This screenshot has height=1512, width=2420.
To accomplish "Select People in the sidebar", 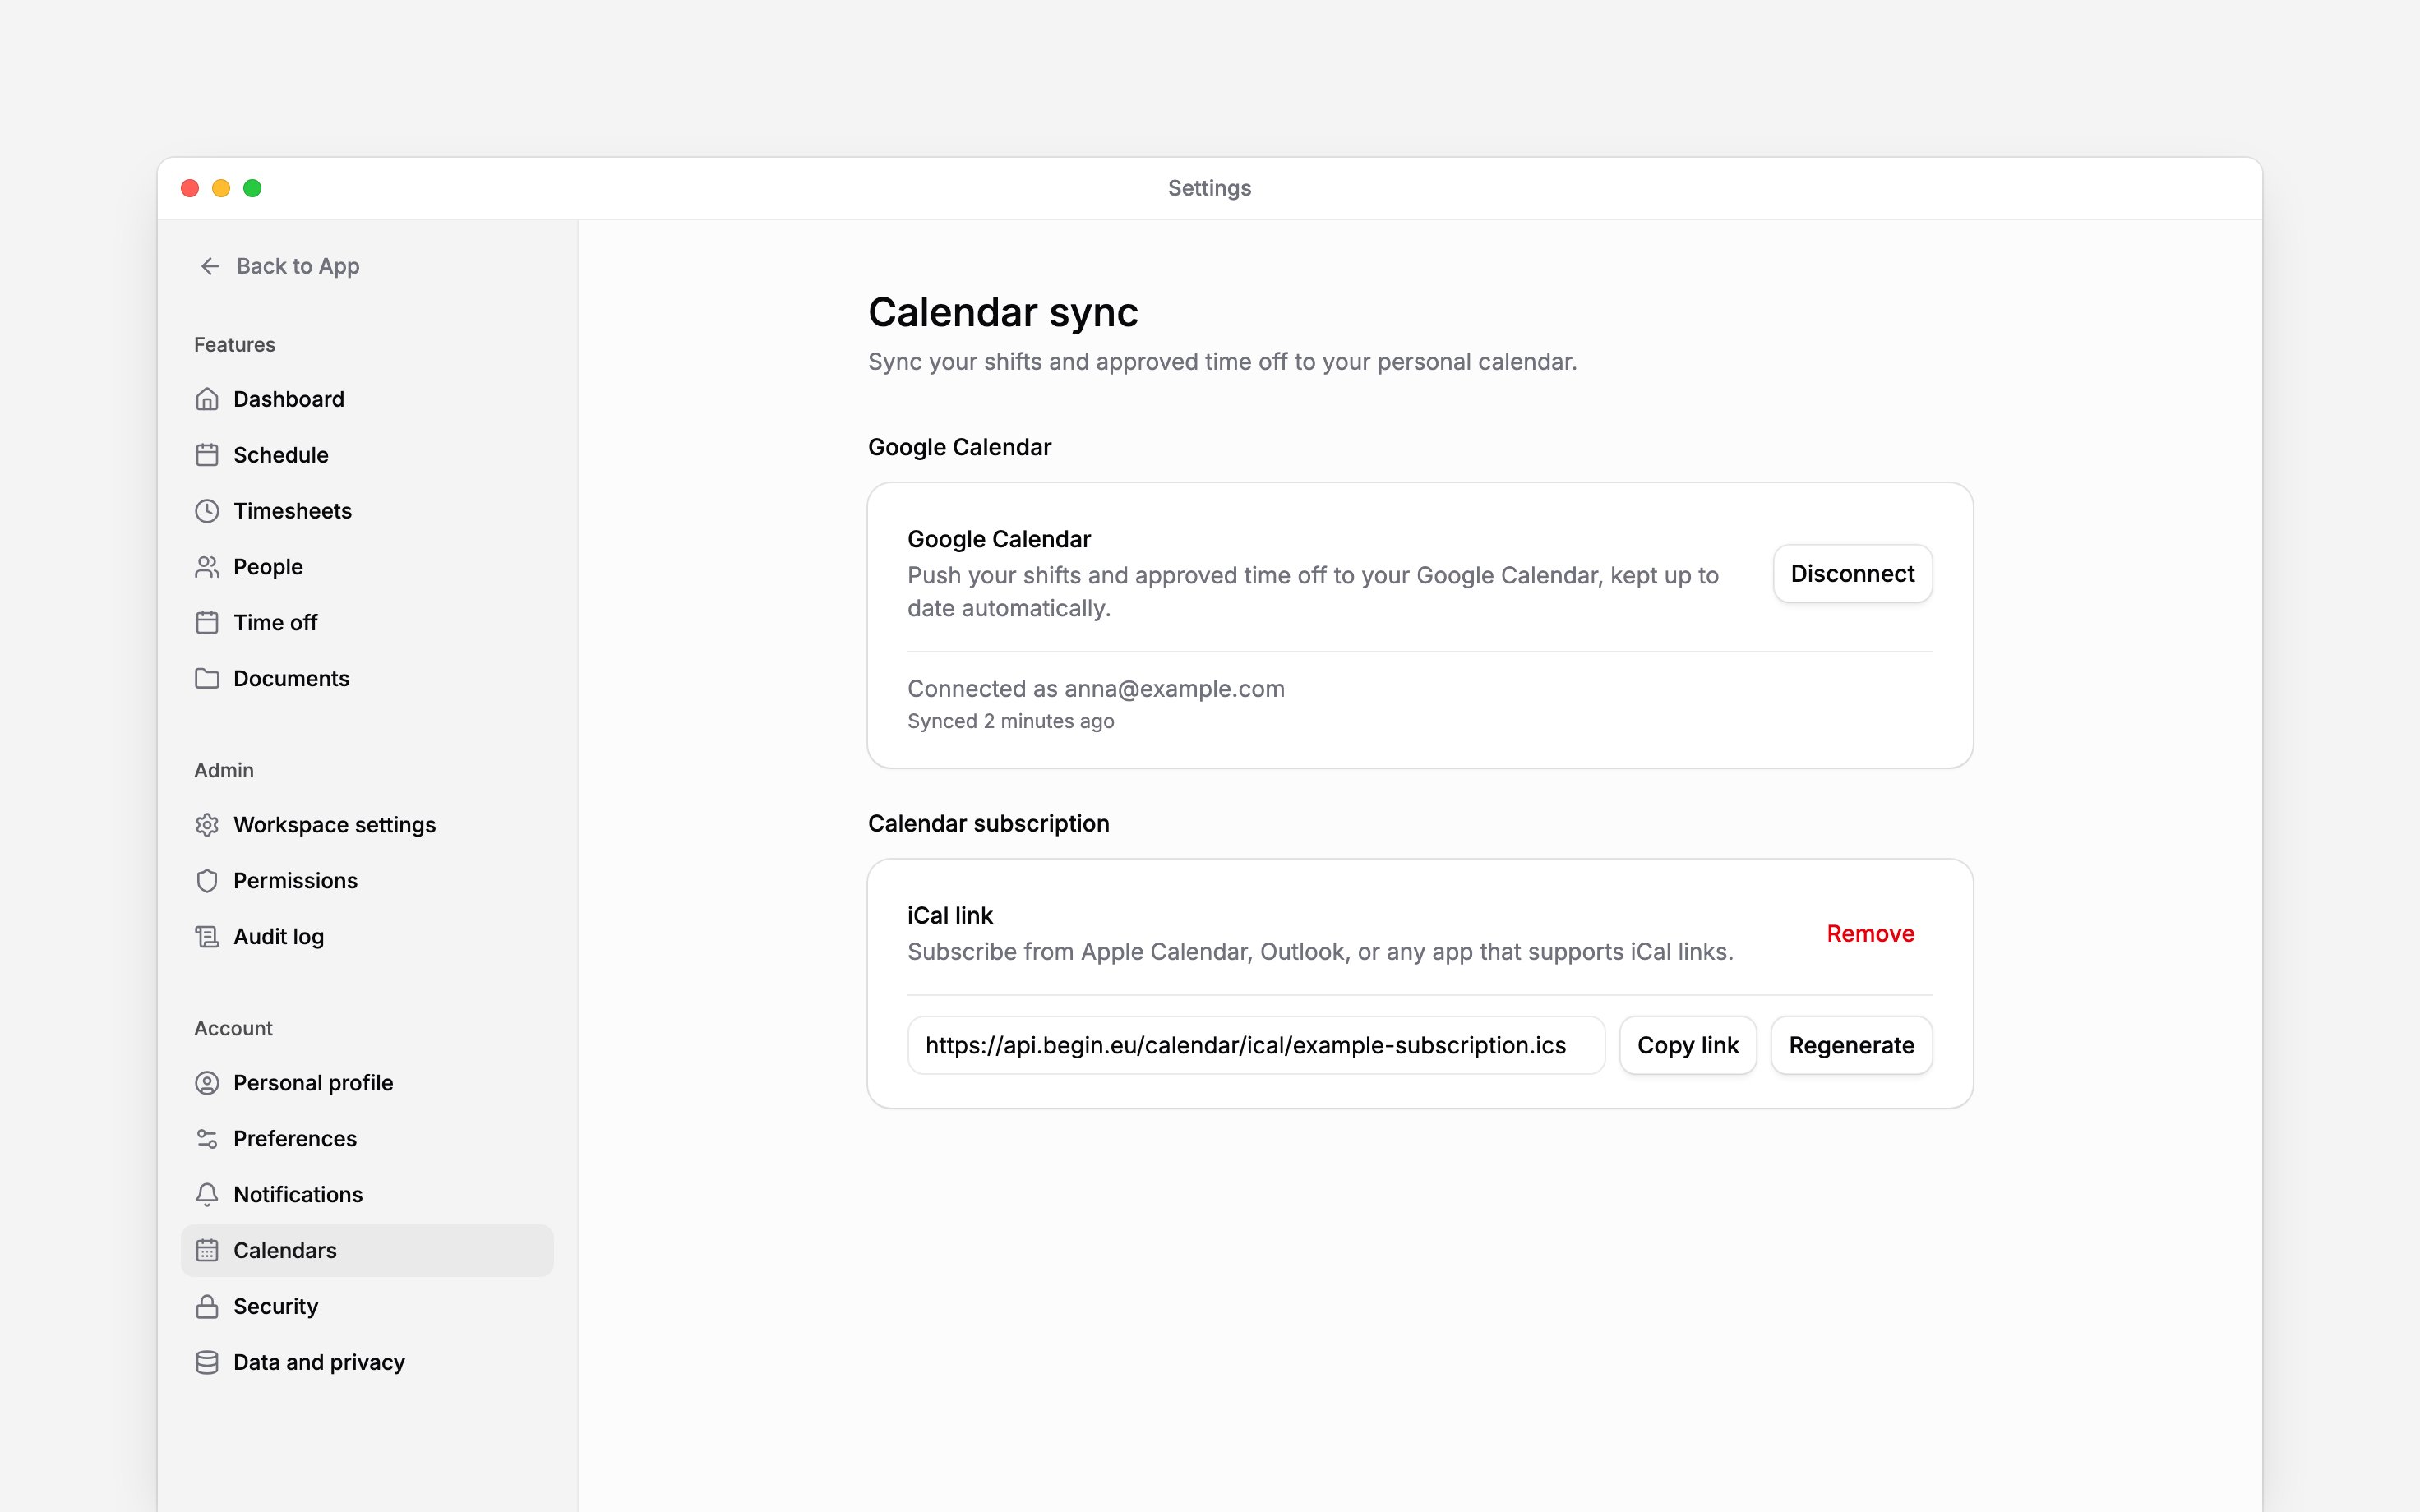I will (x=367, y=567).
